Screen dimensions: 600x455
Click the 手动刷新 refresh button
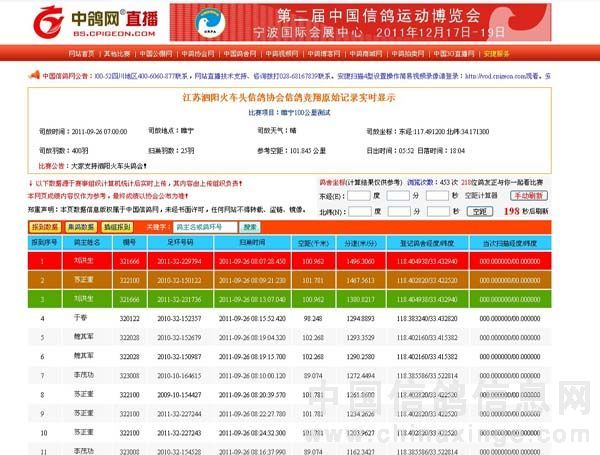530,196
